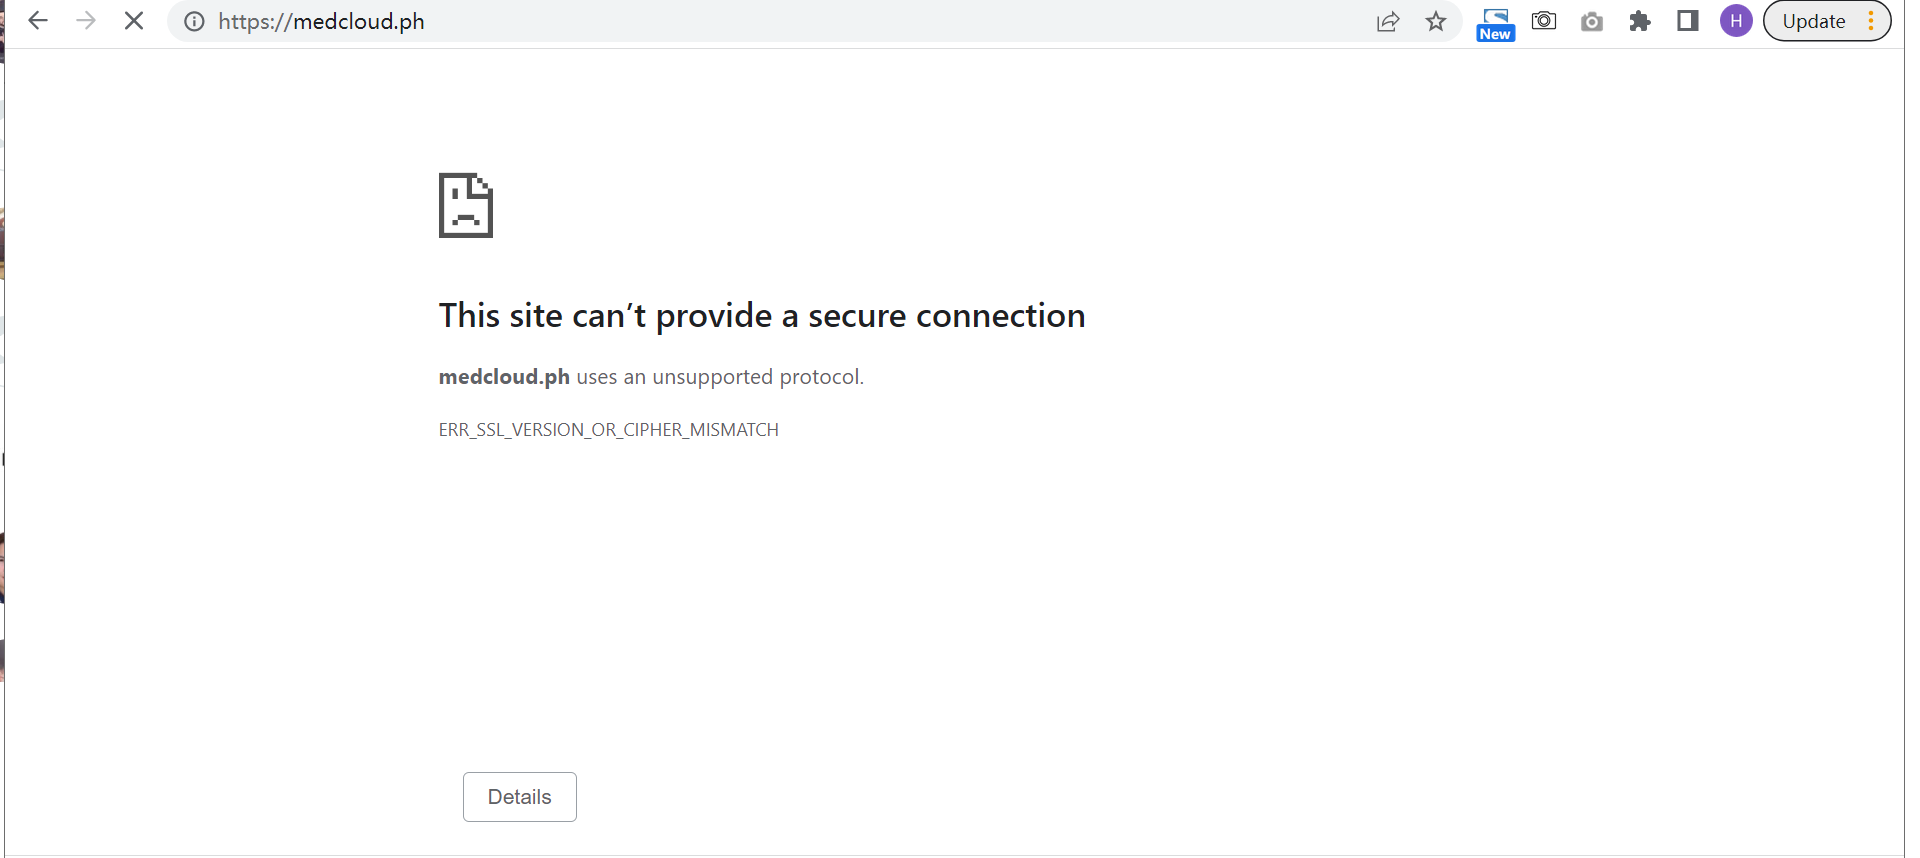This screenshot has height=858, width=1920.
Task: Click the medcloud.ph URL in address bar
Action: point(321,22)
